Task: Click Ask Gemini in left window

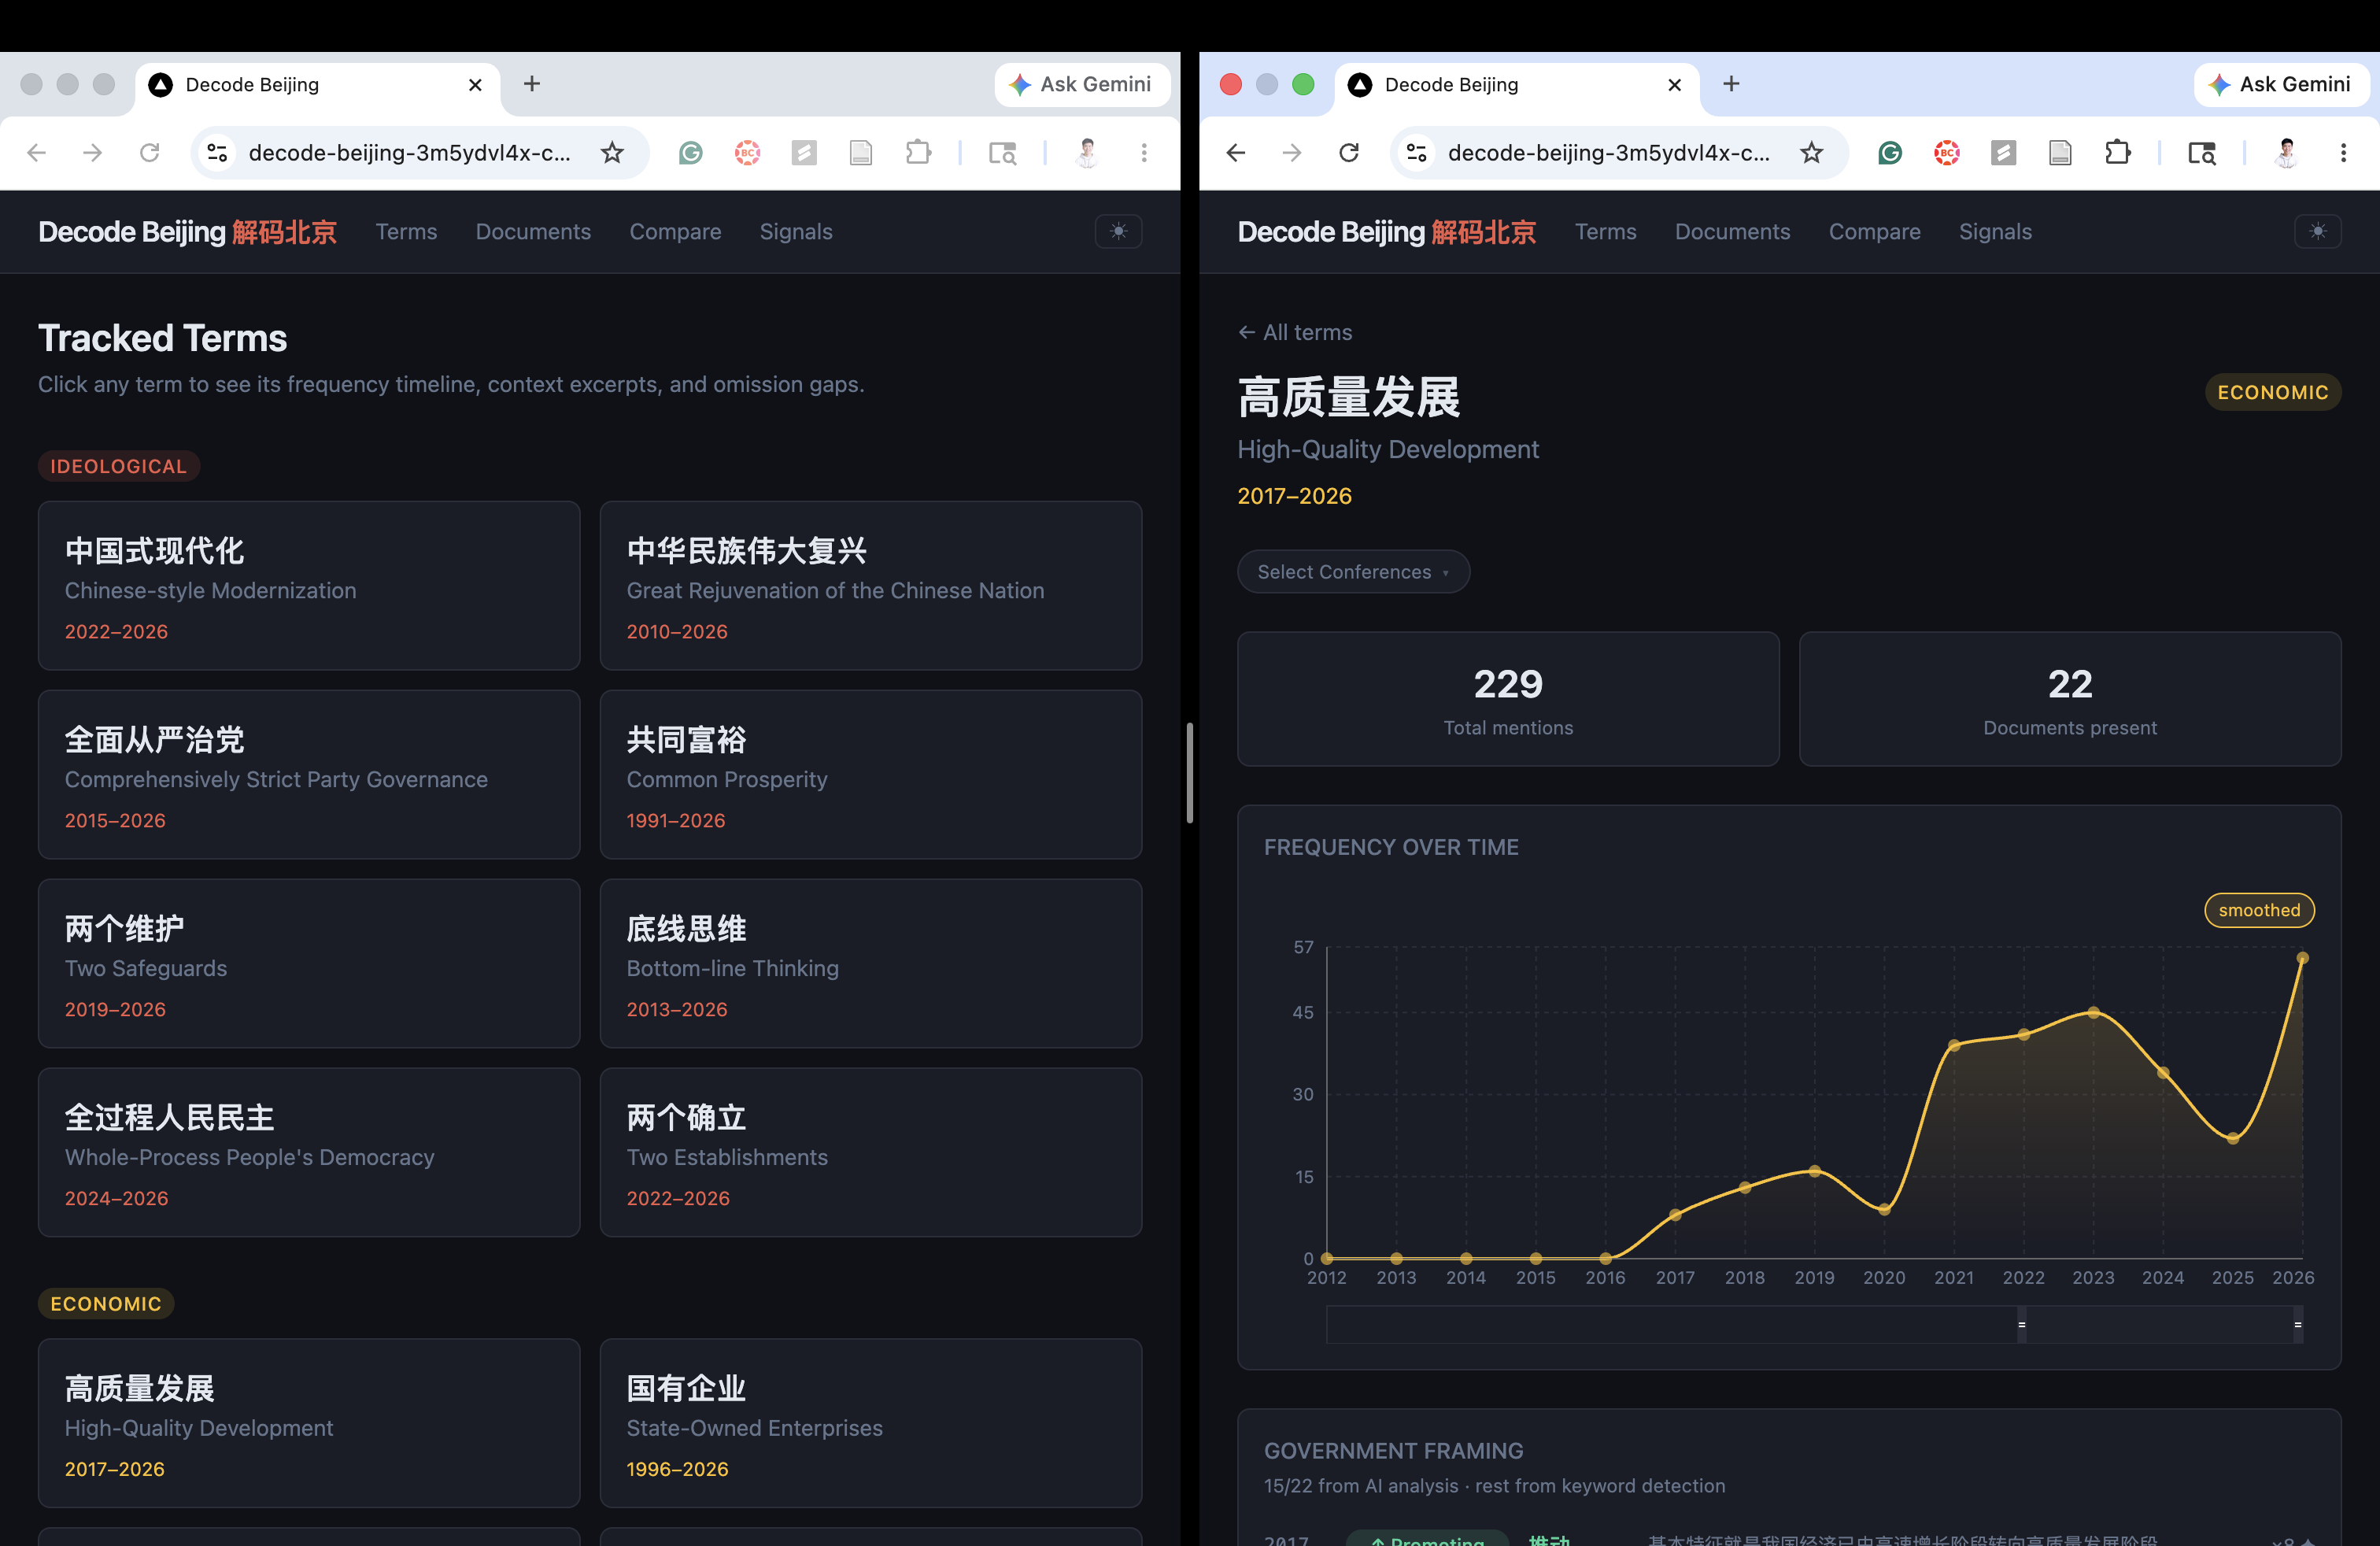Action: coord(1082,84)
